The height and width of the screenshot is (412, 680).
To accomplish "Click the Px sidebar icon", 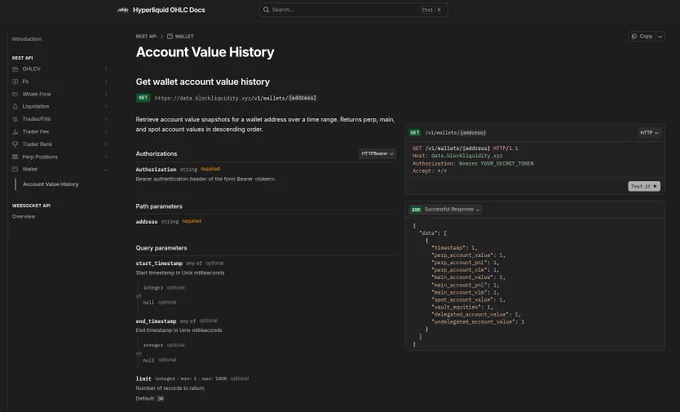I will pos(15,82).
